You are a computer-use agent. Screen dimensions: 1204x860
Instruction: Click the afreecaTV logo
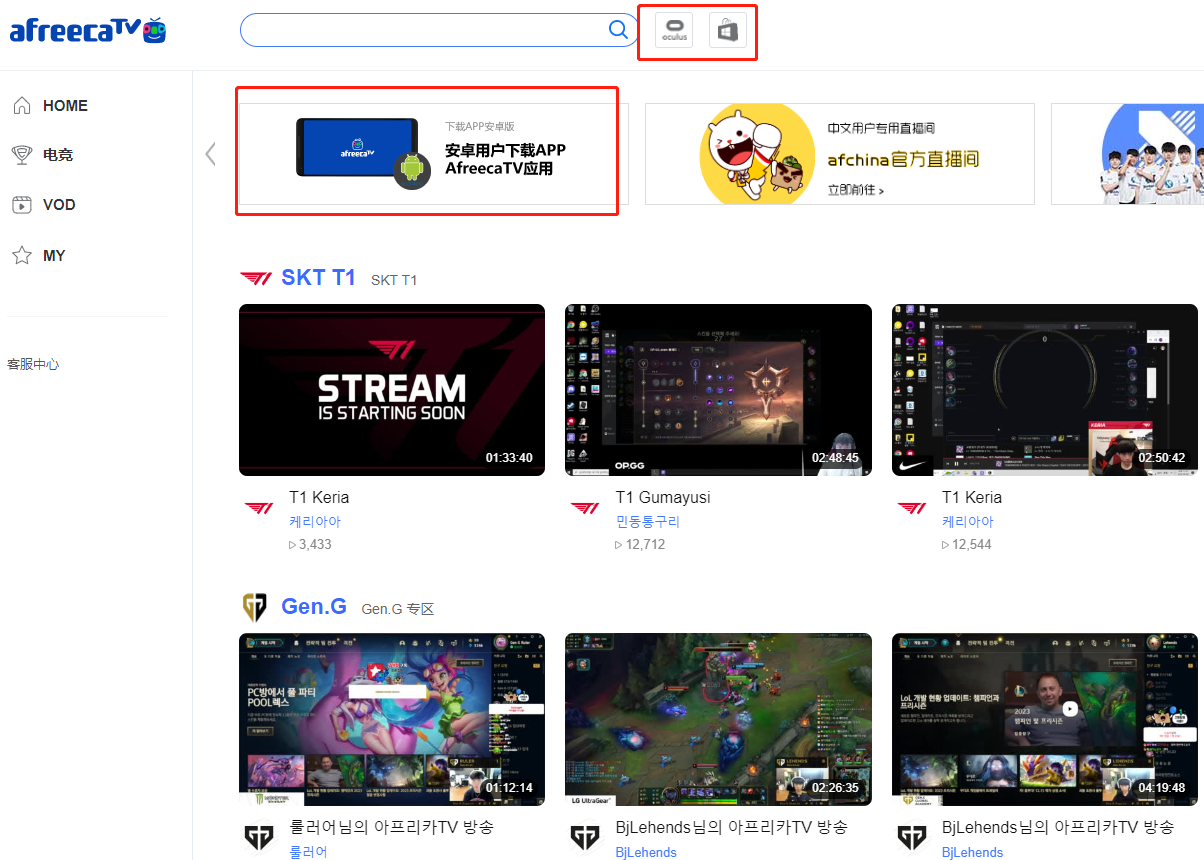pyautogui.click(x=87, y=30)
